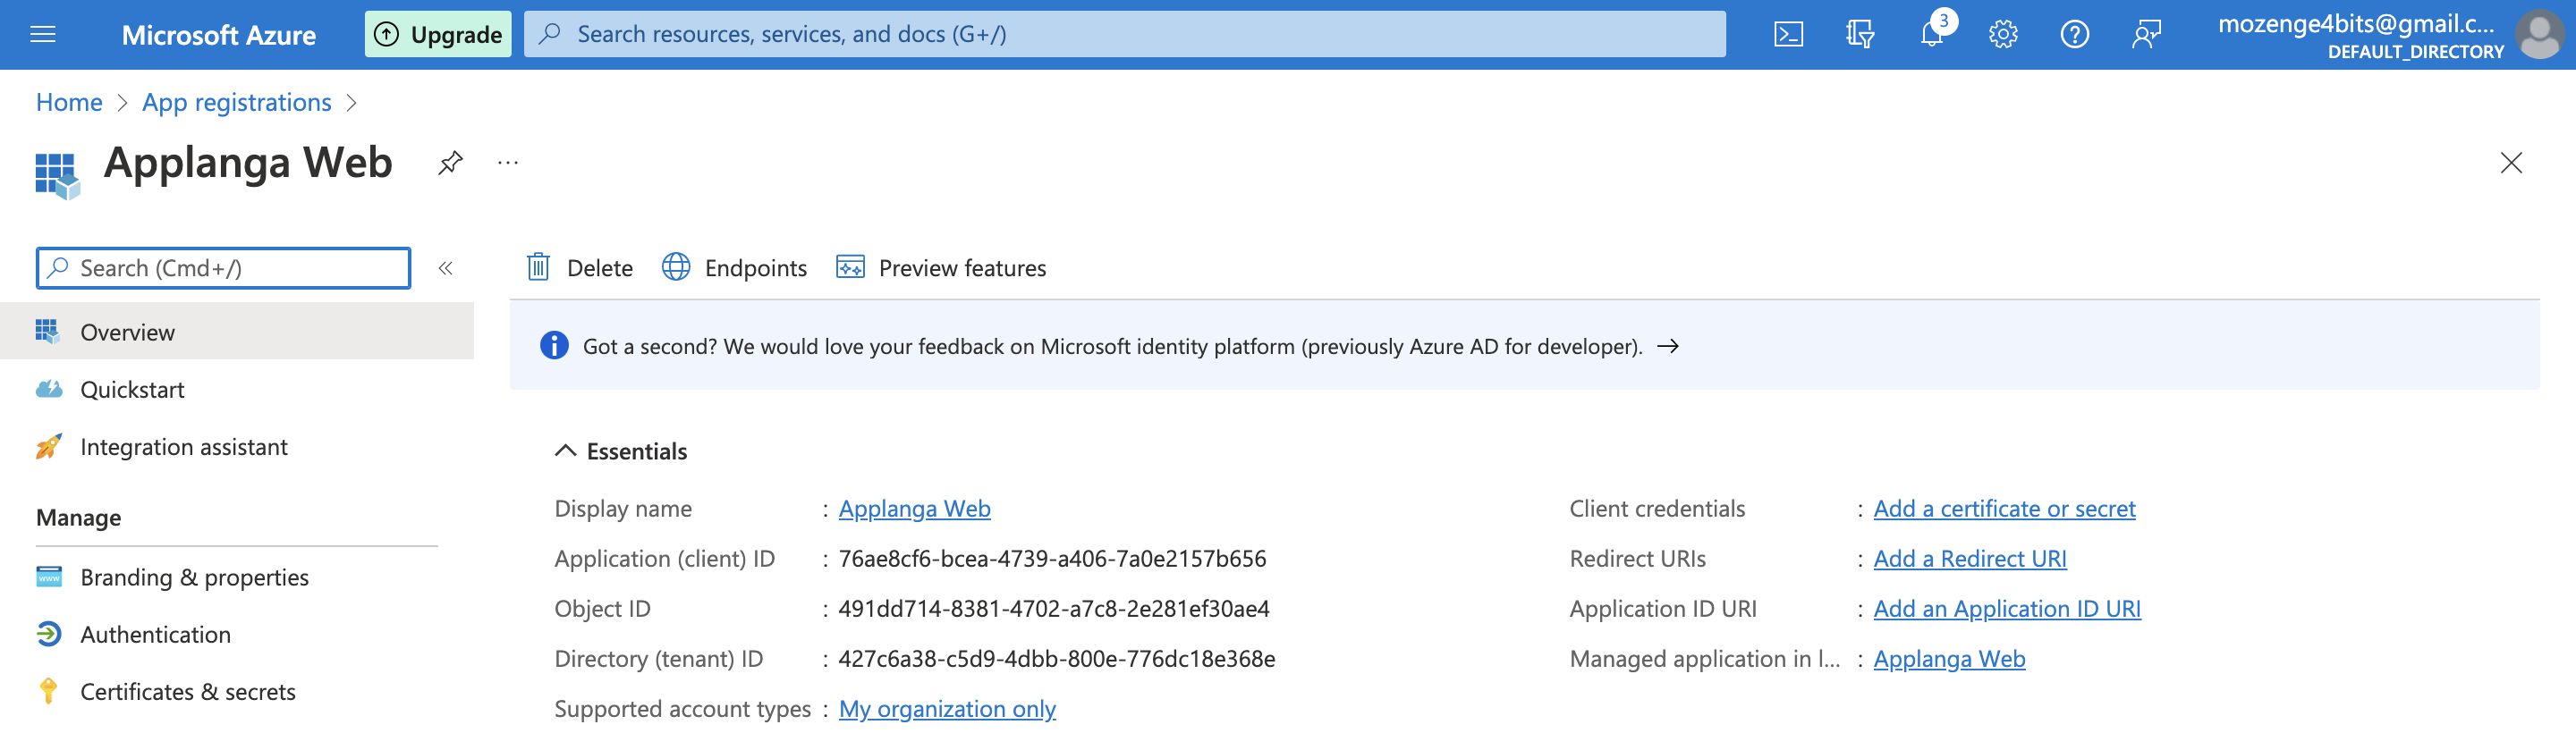Open Cloud Shell from the top bar
The image size is (2576, 733).
(x=1788, y=35)
